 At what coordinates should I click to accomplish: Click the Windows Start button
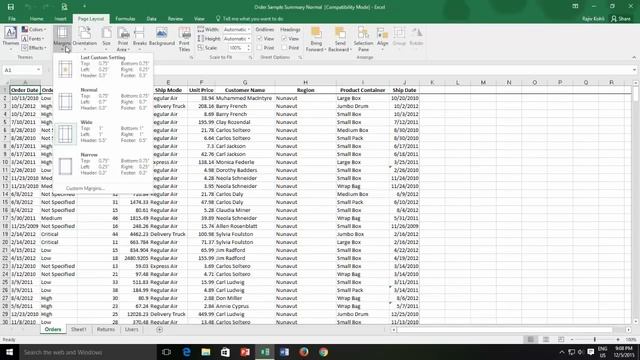click(9, 352)
